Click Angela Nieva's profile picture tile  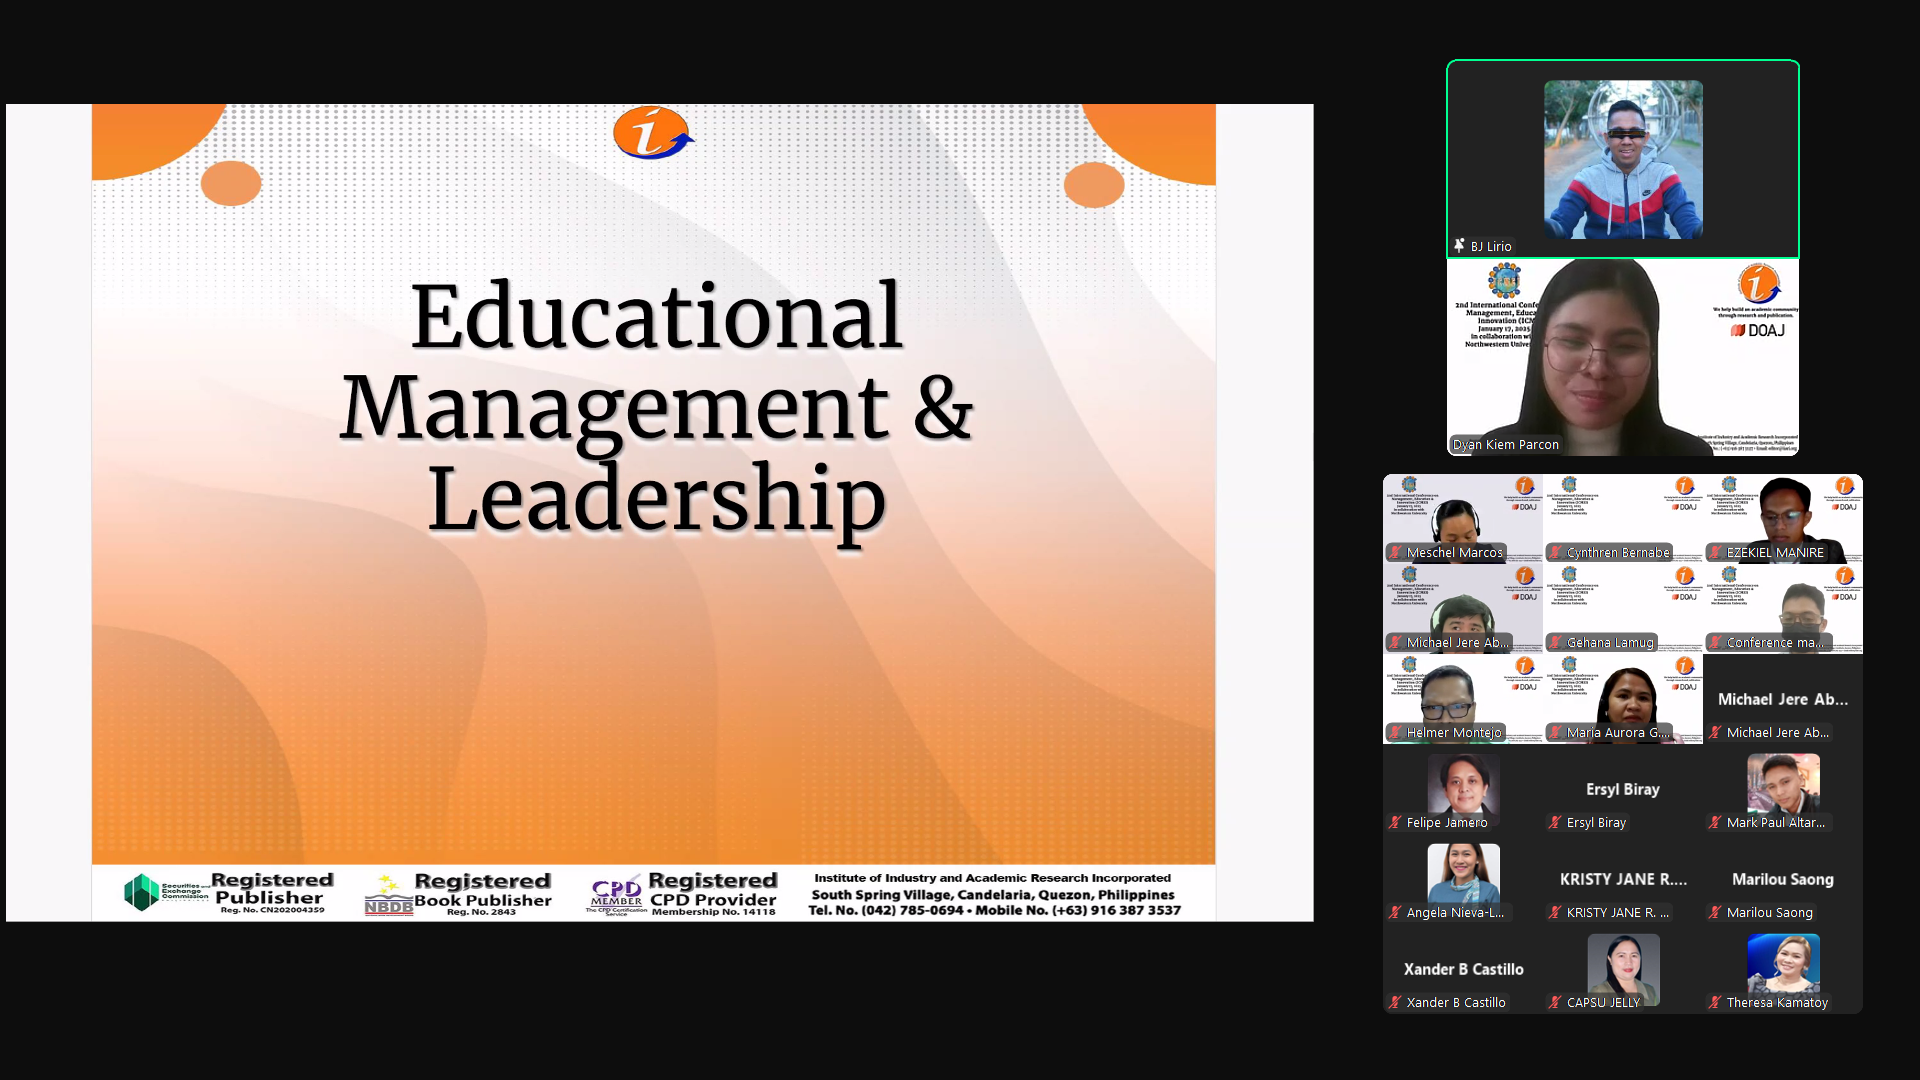click(1463, 874)
